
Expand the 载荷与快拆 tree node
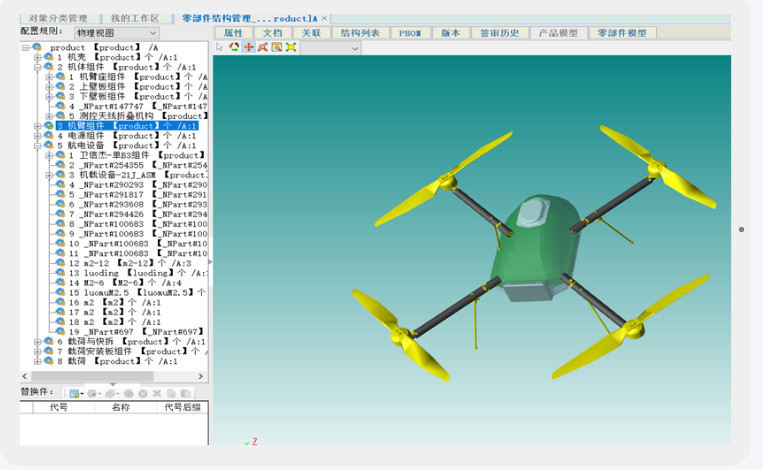37,342
